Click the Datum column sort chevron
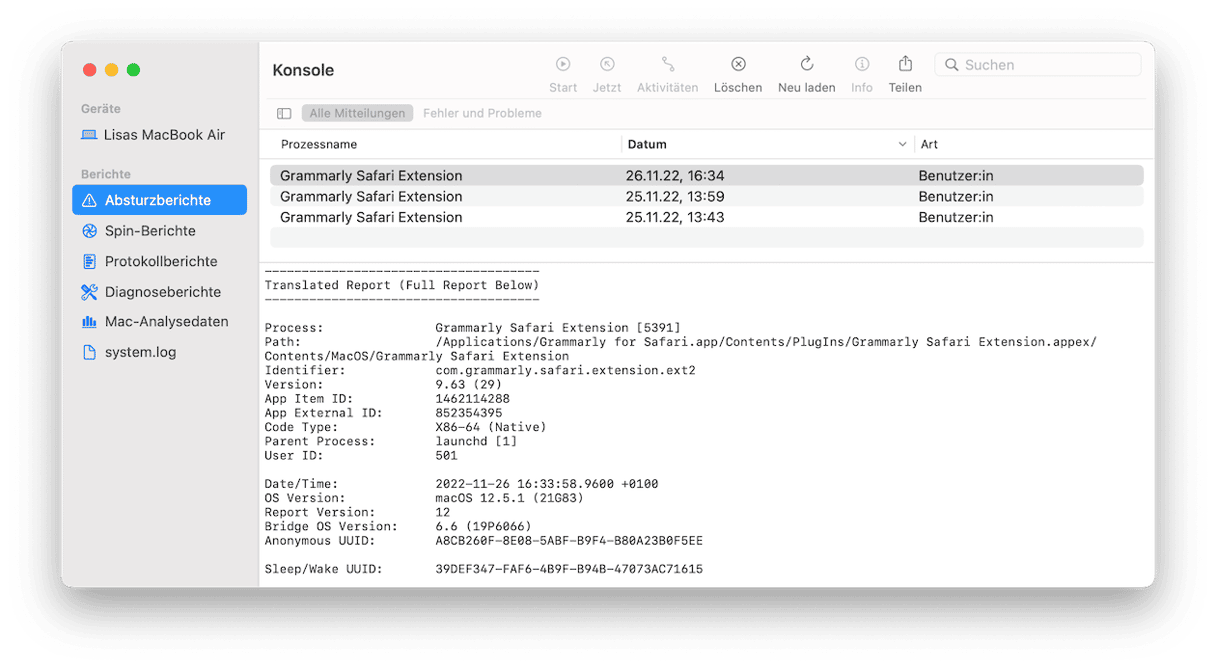Image resolution: width=1216 pixels, height=668 pixels. tap(903, 145)
